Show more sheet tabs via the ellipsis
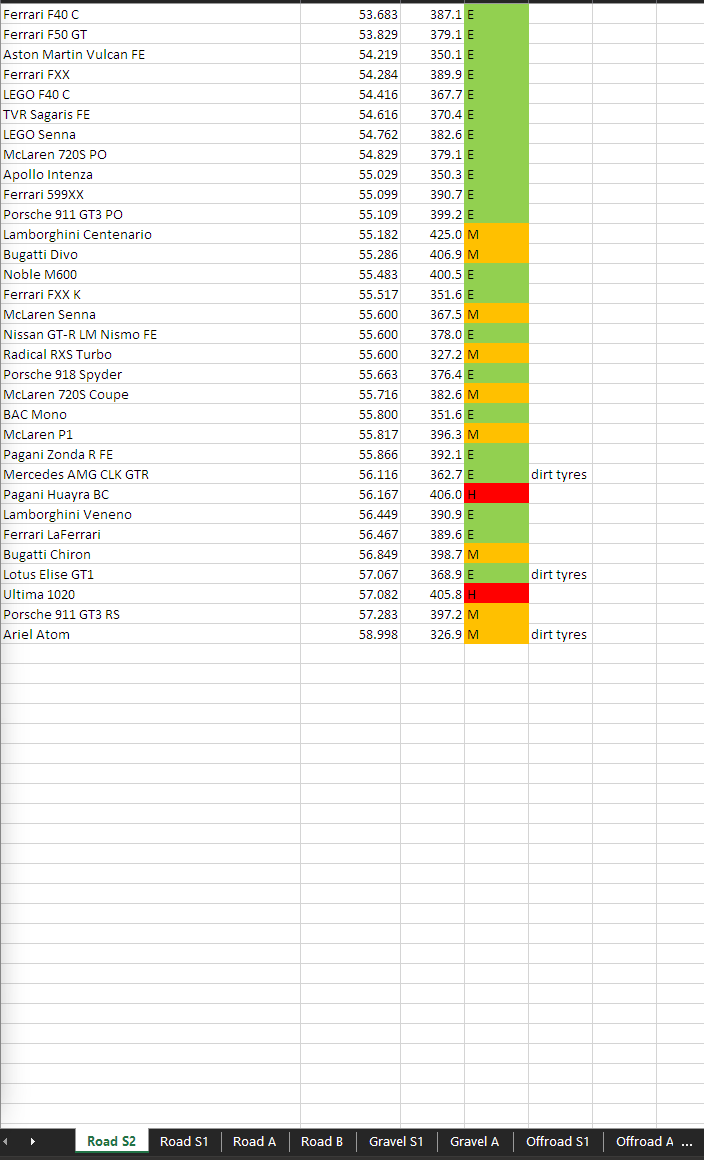The height and width of the screenshot is (1160, 704). (689, 1142)
